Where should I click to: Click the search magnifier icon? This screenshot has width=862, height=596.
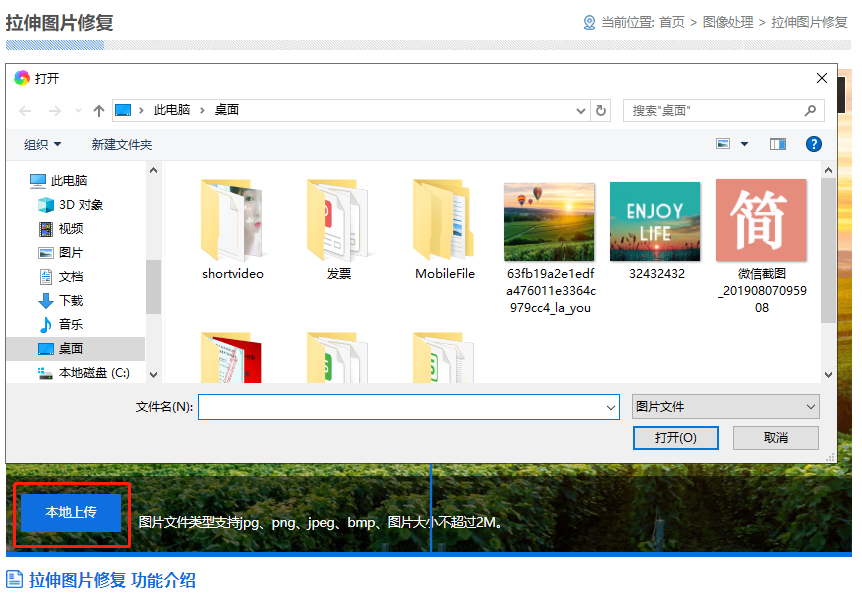coord(810,110)
